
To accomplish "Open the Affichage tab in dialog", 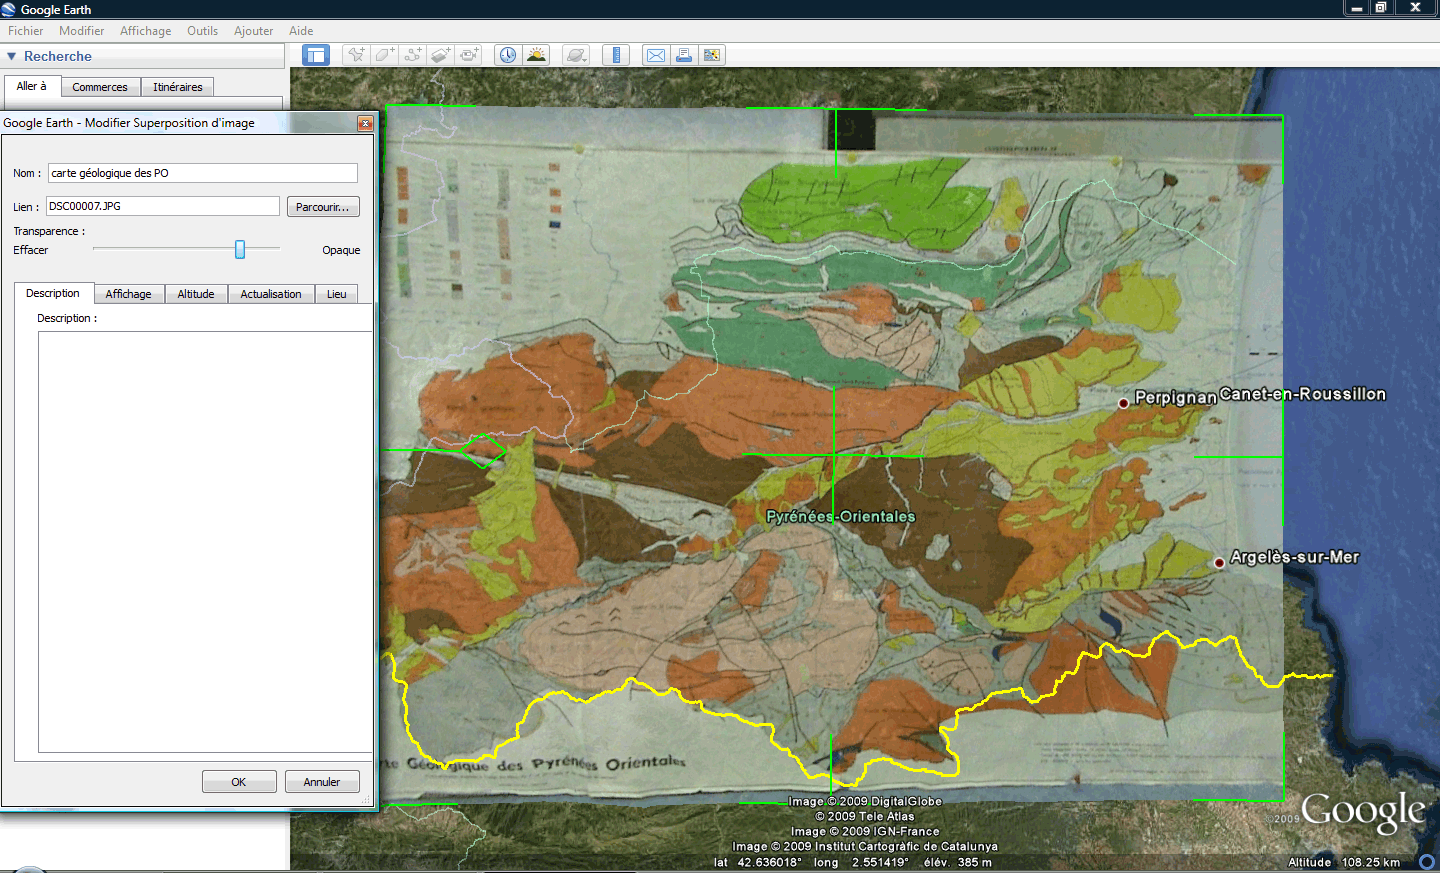I will click(x=129, y=294).
